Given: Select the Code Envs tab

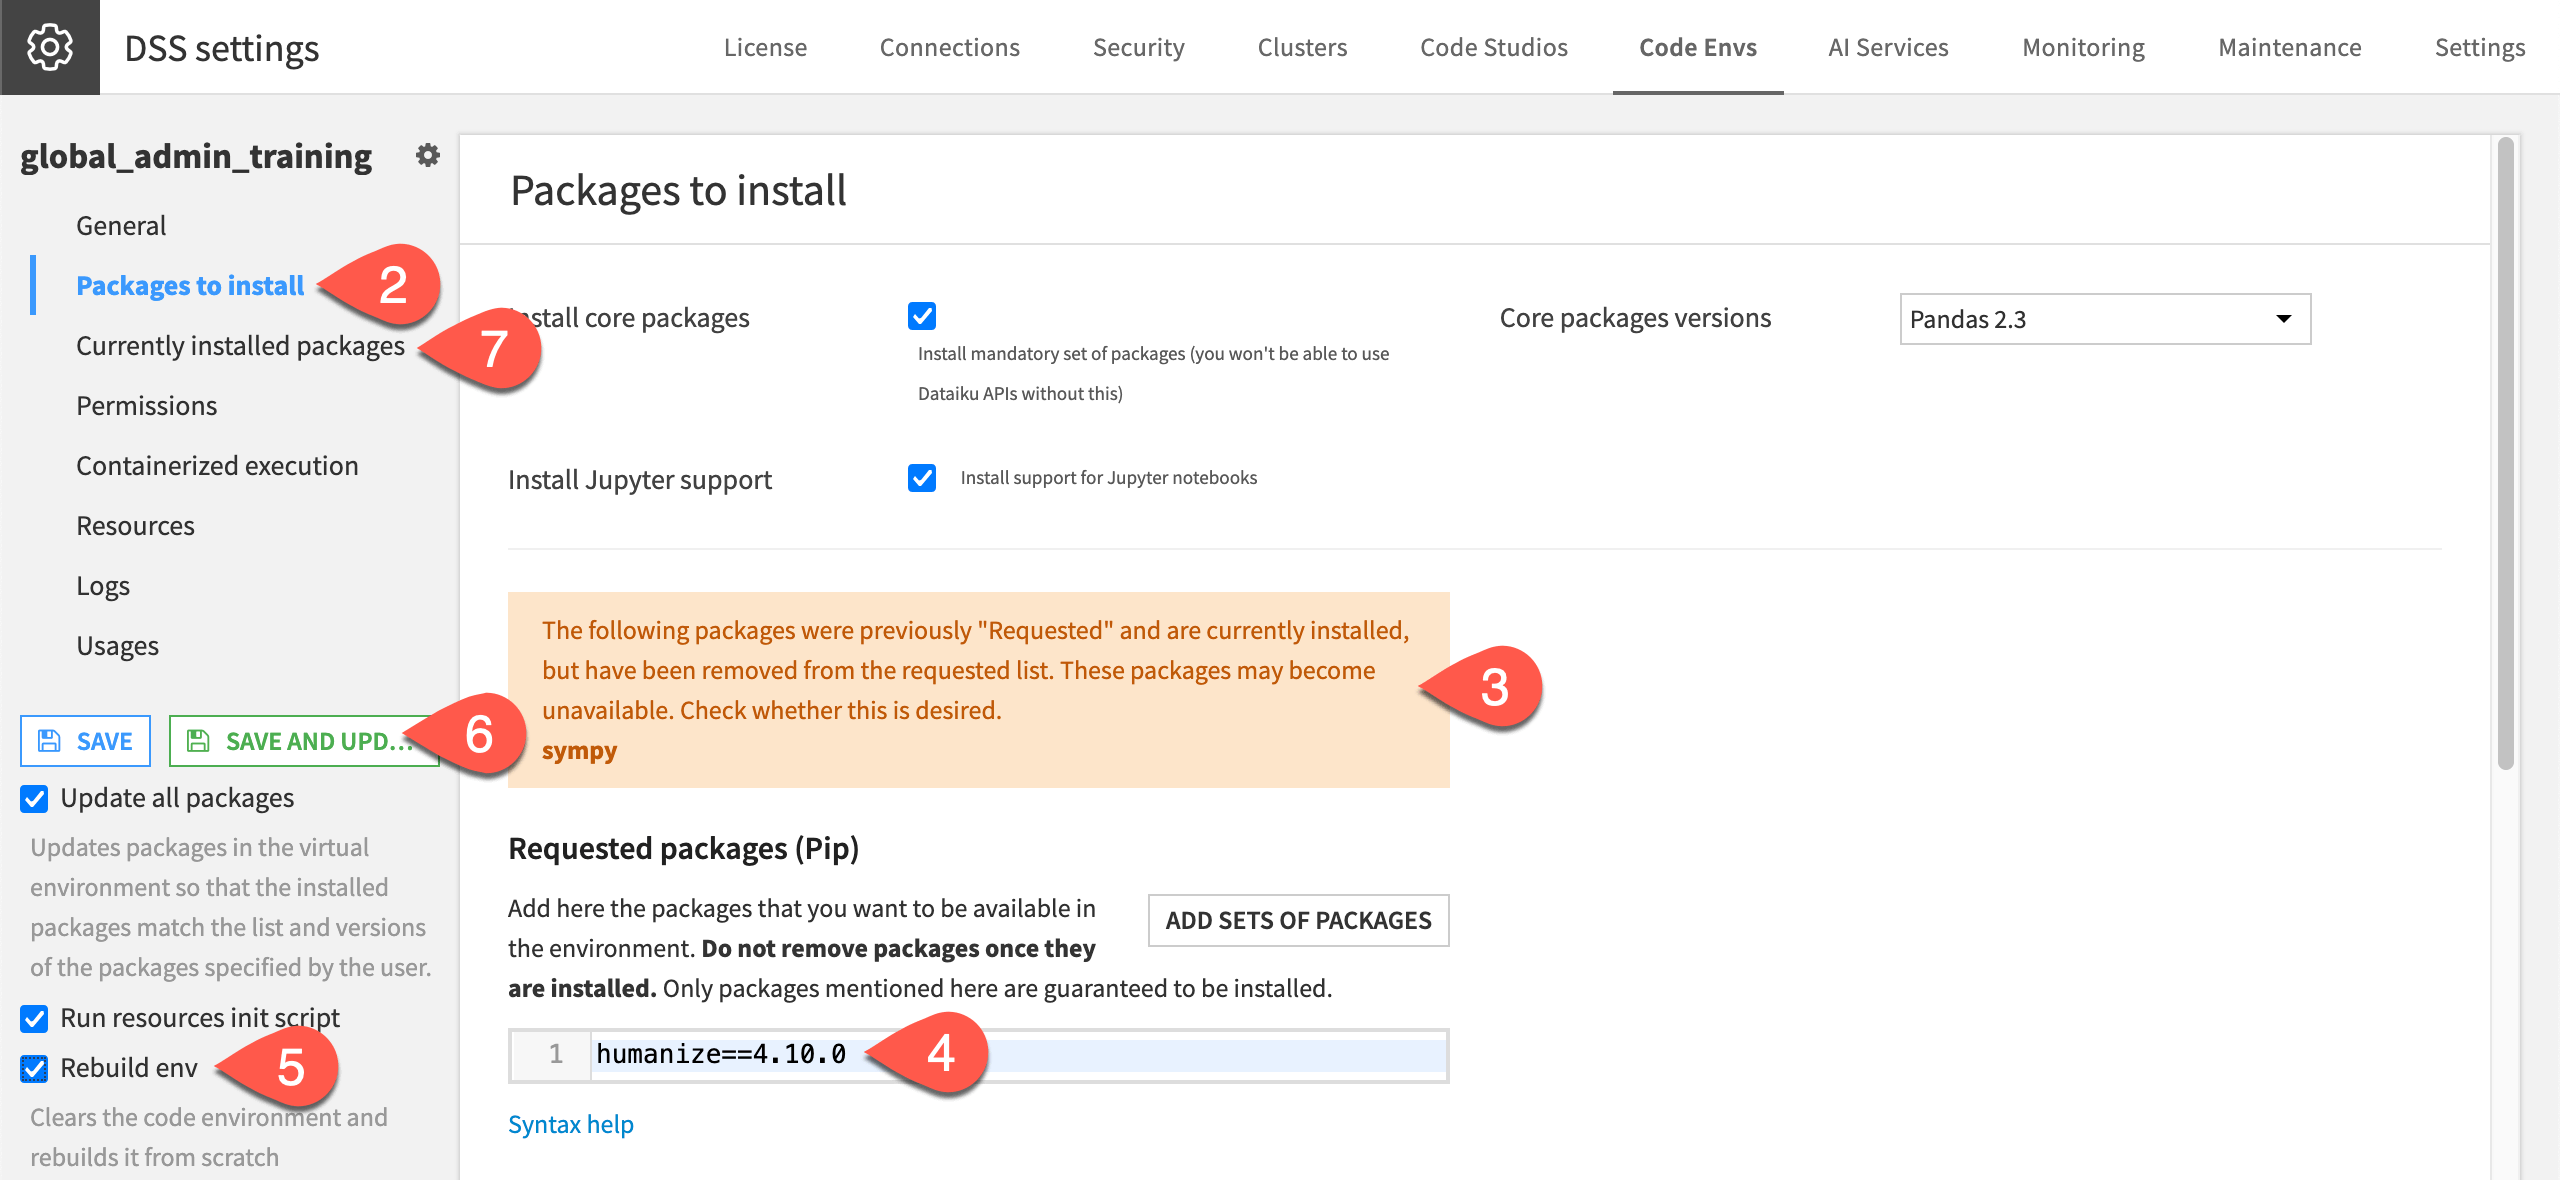Looking at the screenshot, I should coord(1698,47).
